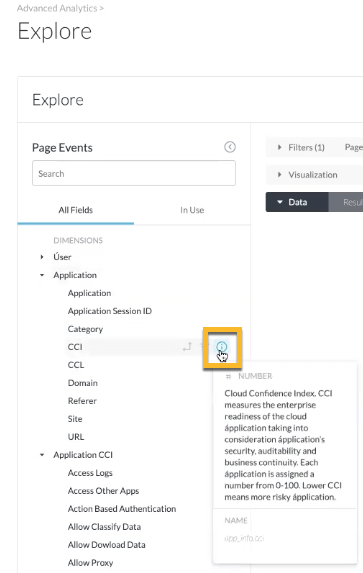The image size is (363, 573).
Task: Click the info icon on the CCI row
Action: (222, 346)
